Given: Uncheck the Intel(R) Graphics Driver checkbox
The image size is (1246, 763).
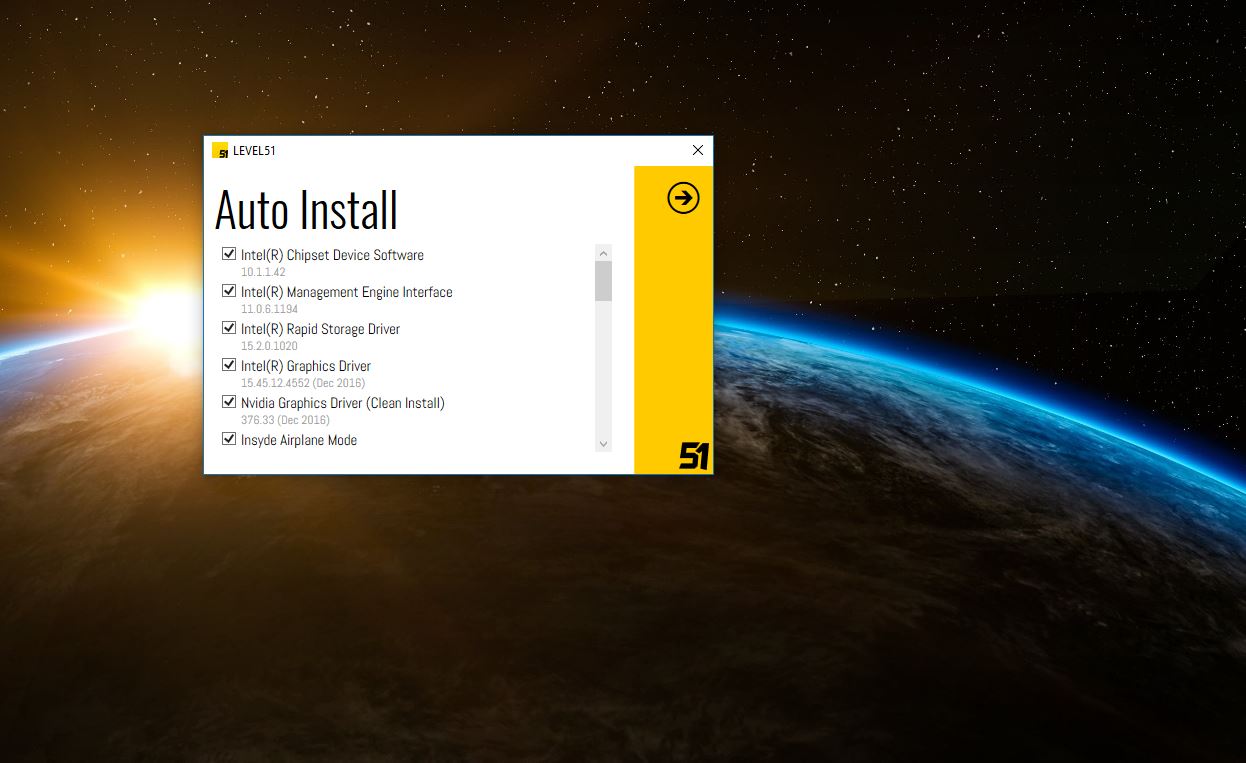Looking at the screenshot, I should pos(229,365).
